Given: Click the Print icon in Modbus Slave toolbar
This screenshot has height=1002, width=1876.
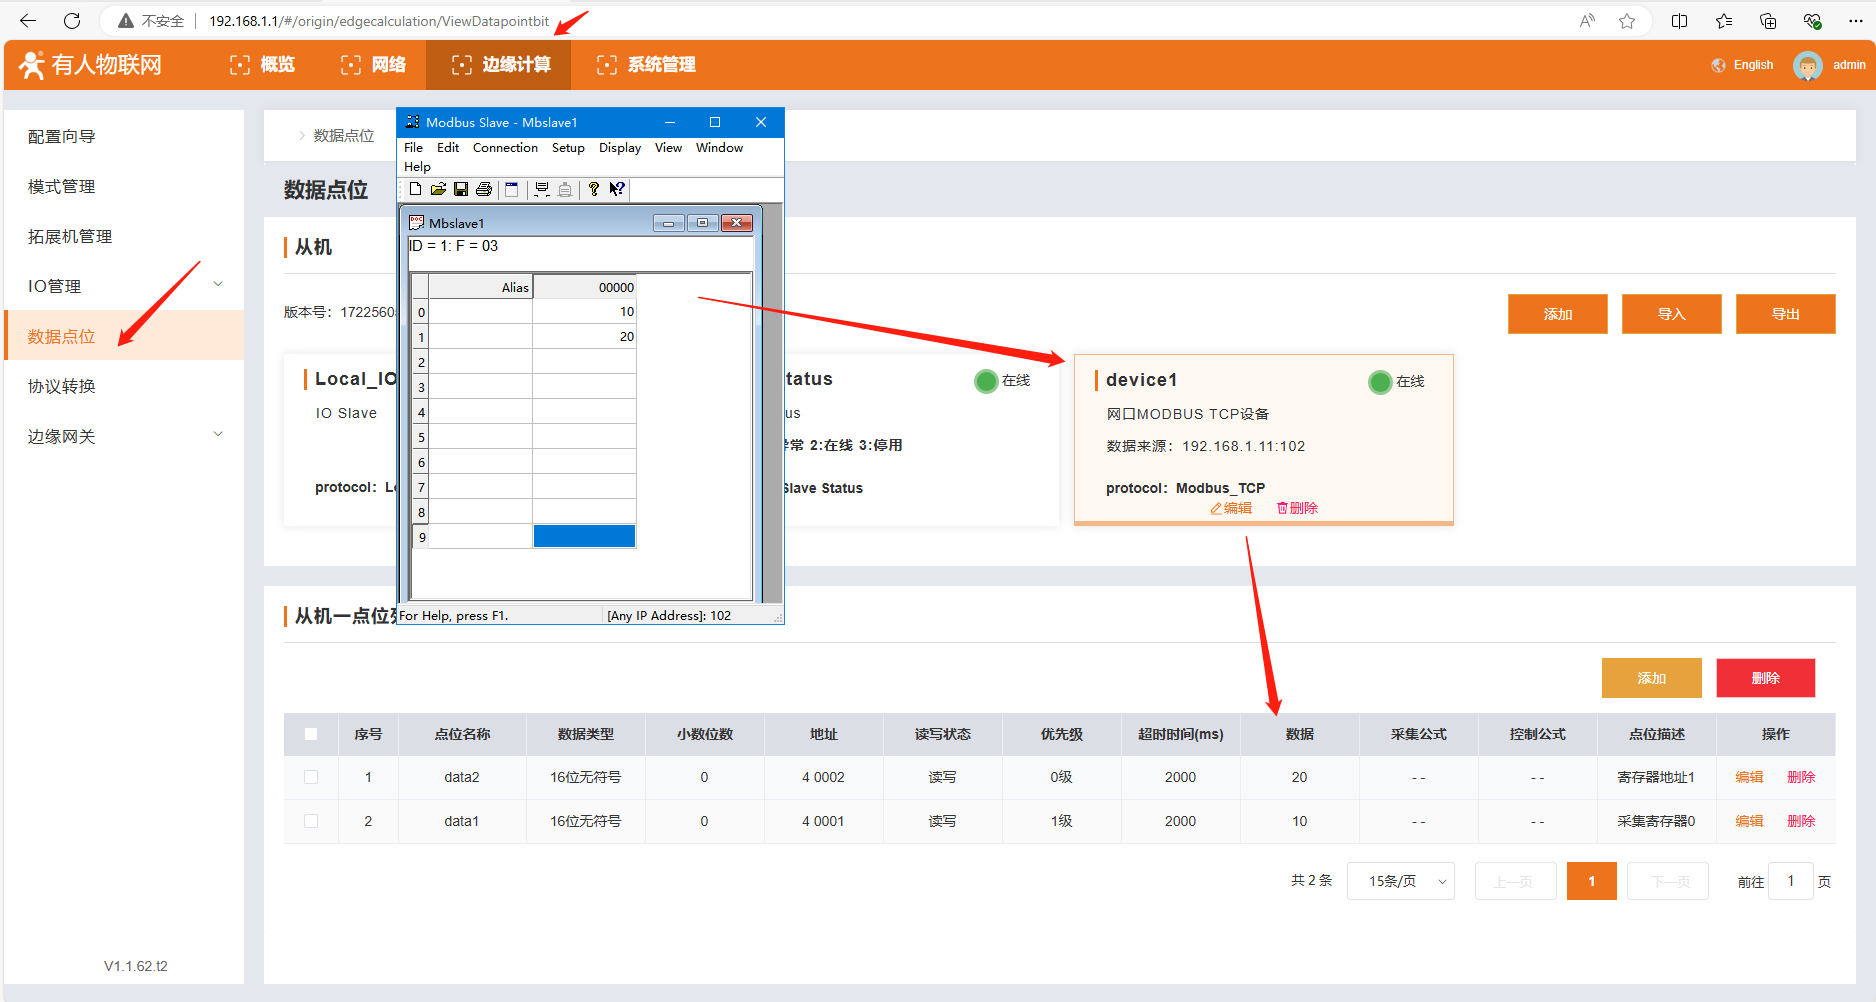Looking at the screenshot, I should point(484,189).
